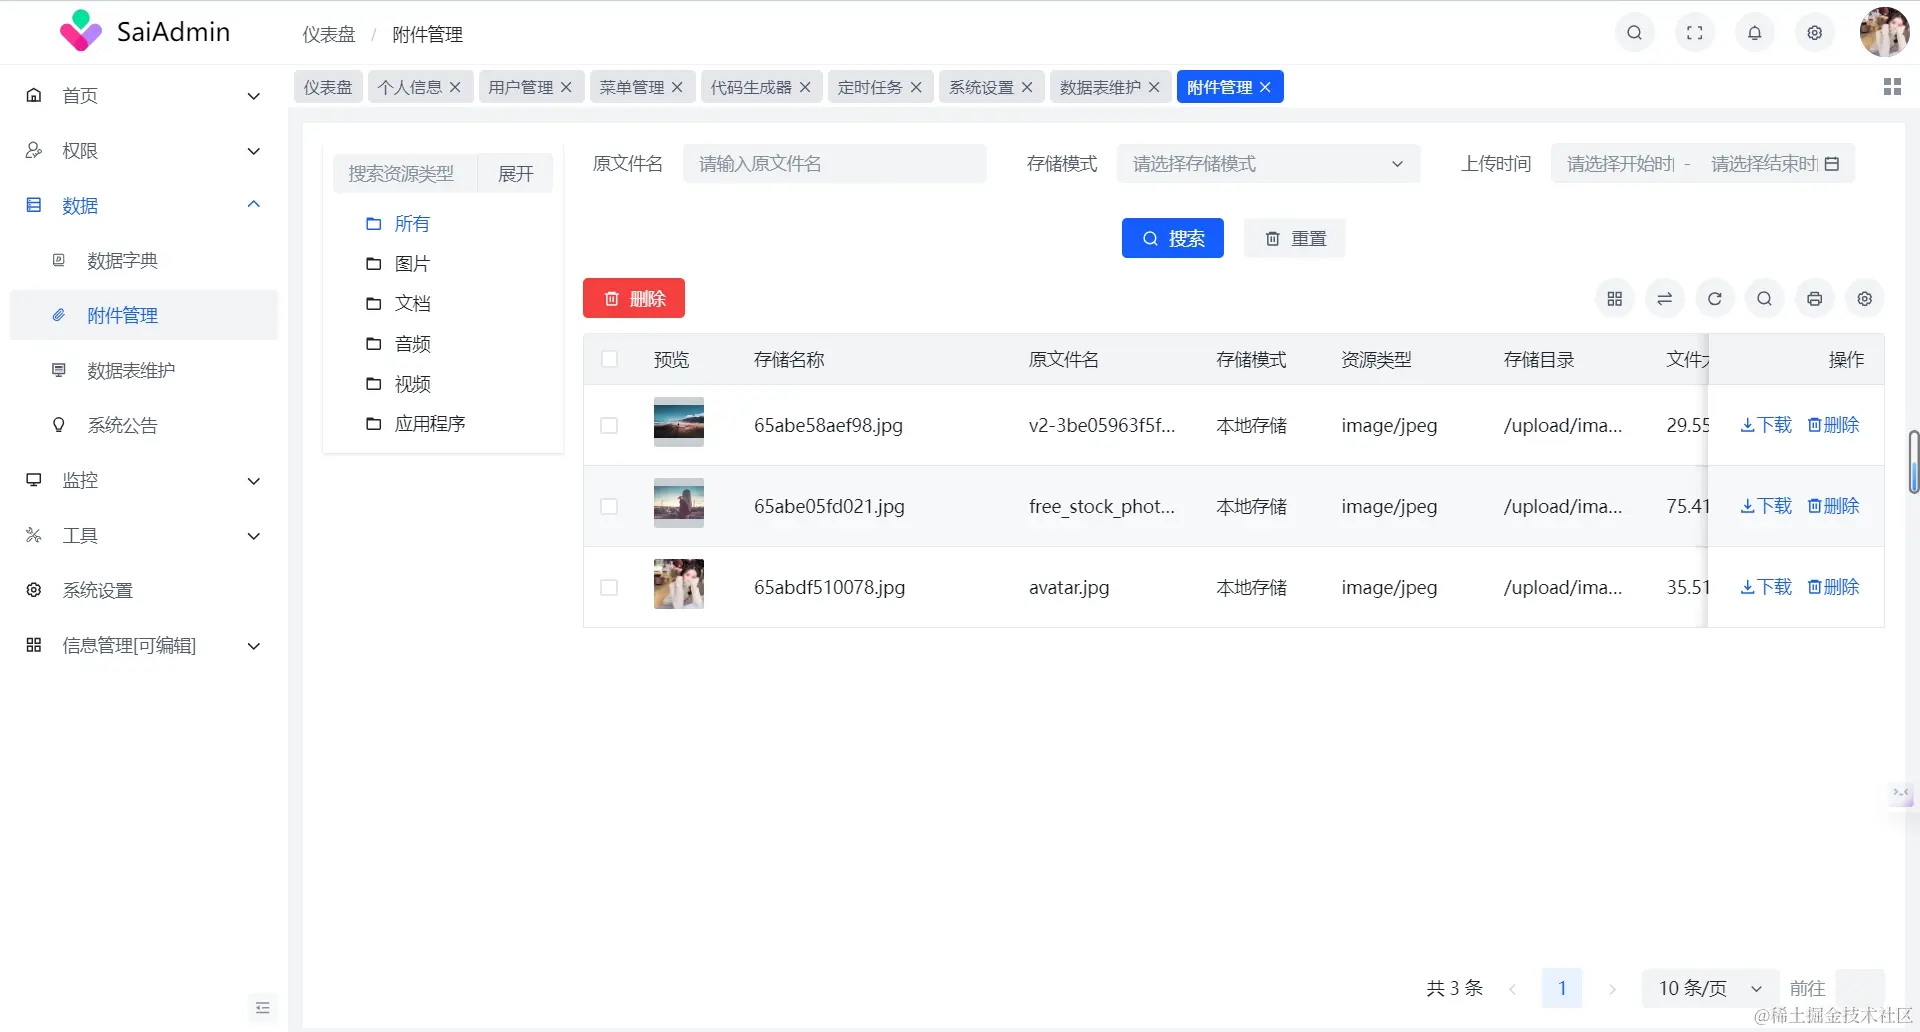Select the row checkbox for 65abe58aef98.jpg
The height and width of the screenshot is (1032, 1920).
[609, 425]
